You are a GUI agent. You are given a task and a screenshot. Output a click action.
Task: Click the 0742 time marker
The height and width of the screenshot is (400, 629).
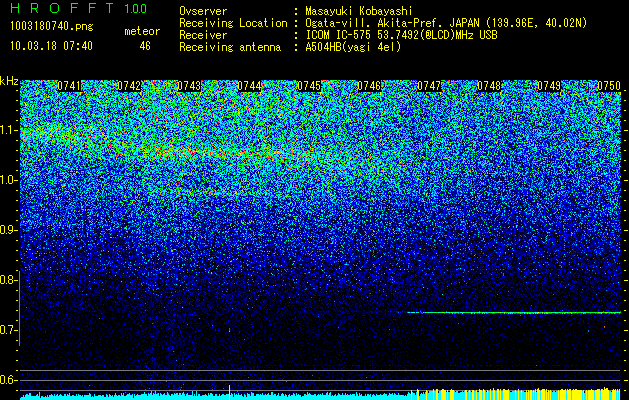coord(129,86)
